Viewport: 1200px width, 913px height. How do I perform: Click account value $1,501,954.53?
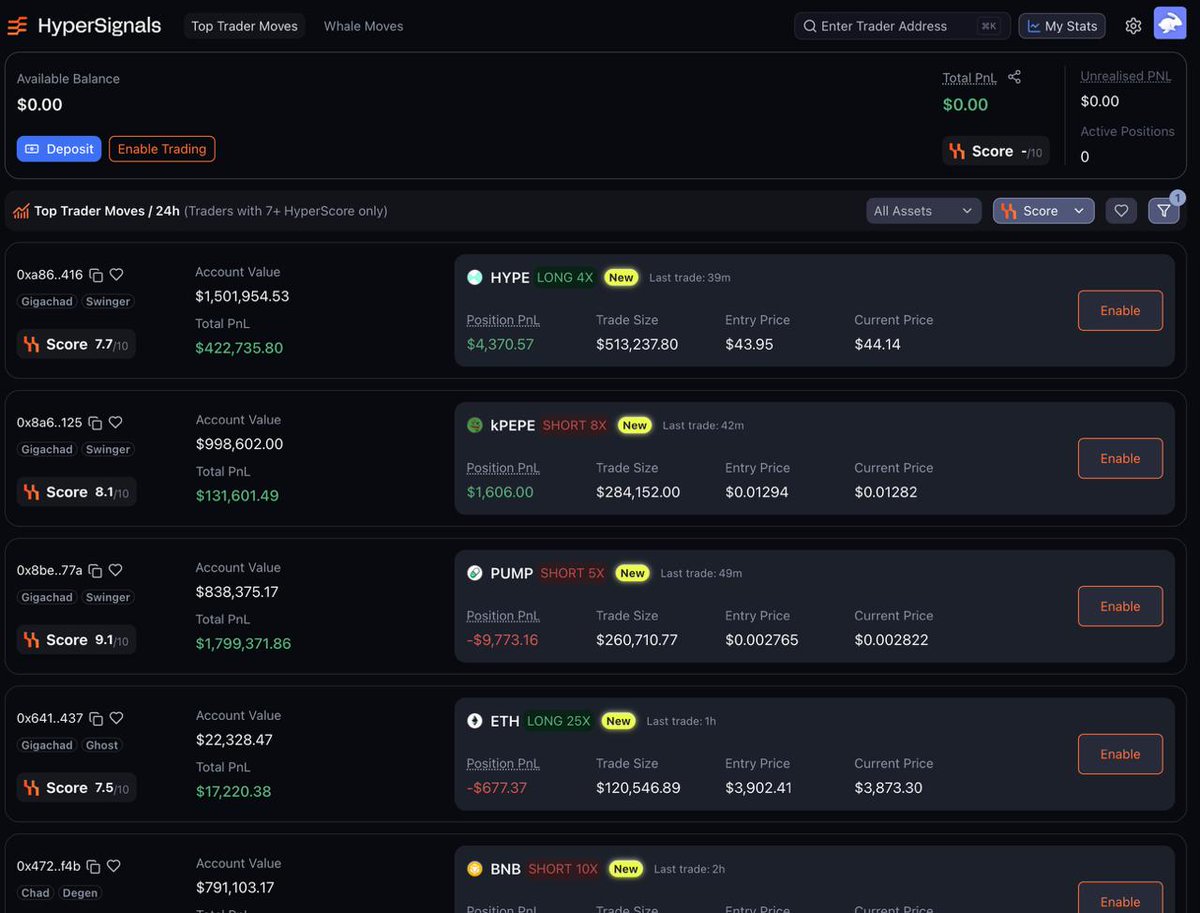click(242, 296)
